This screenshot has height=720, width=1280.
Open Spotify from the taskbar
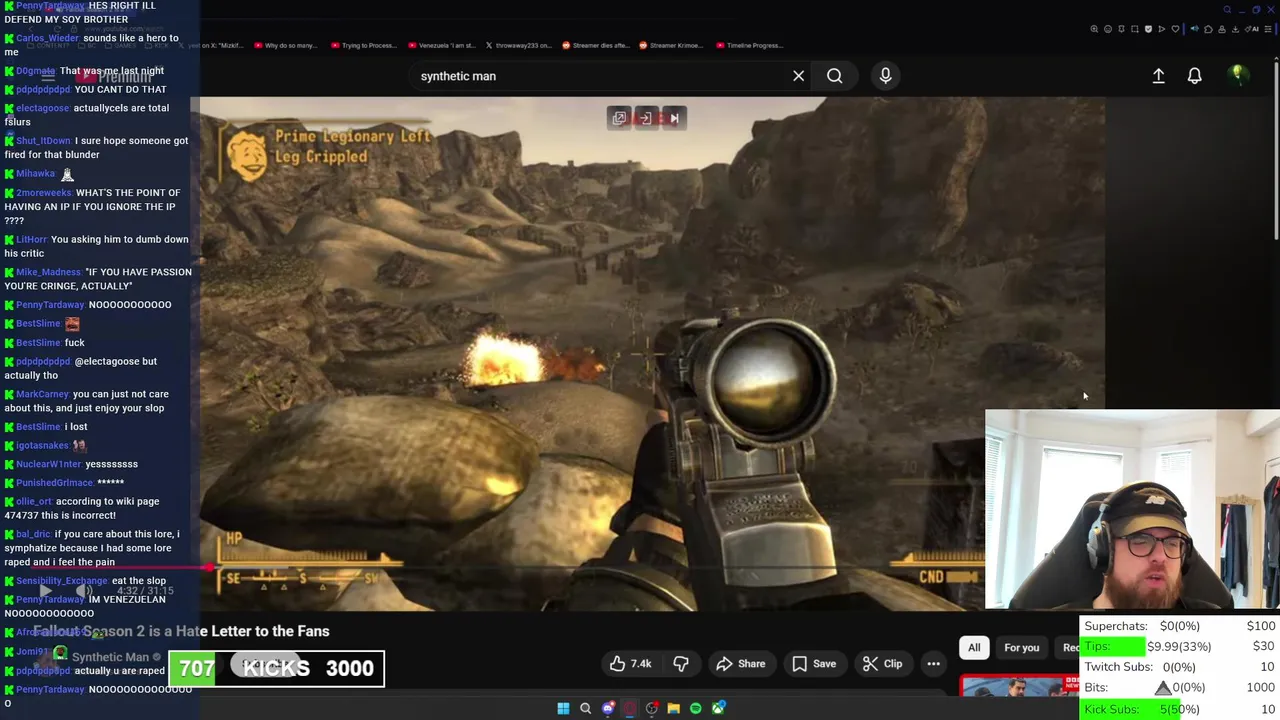click(x=695, y=709)
